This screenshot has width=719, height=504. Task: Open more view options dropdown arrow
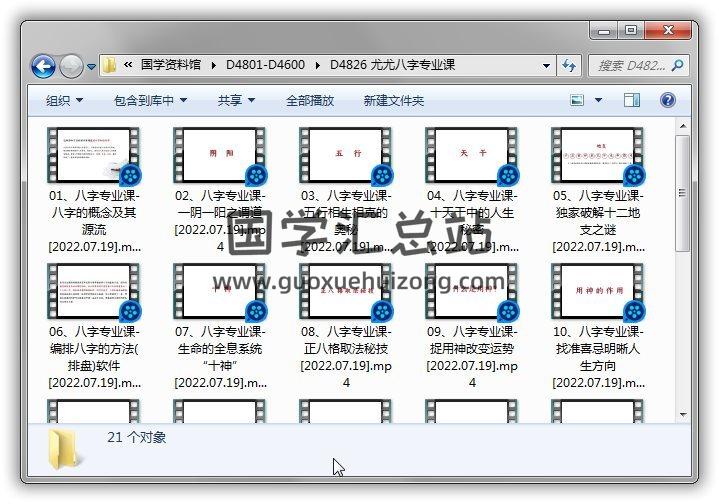pyautogui.click(x=598, y=100)
